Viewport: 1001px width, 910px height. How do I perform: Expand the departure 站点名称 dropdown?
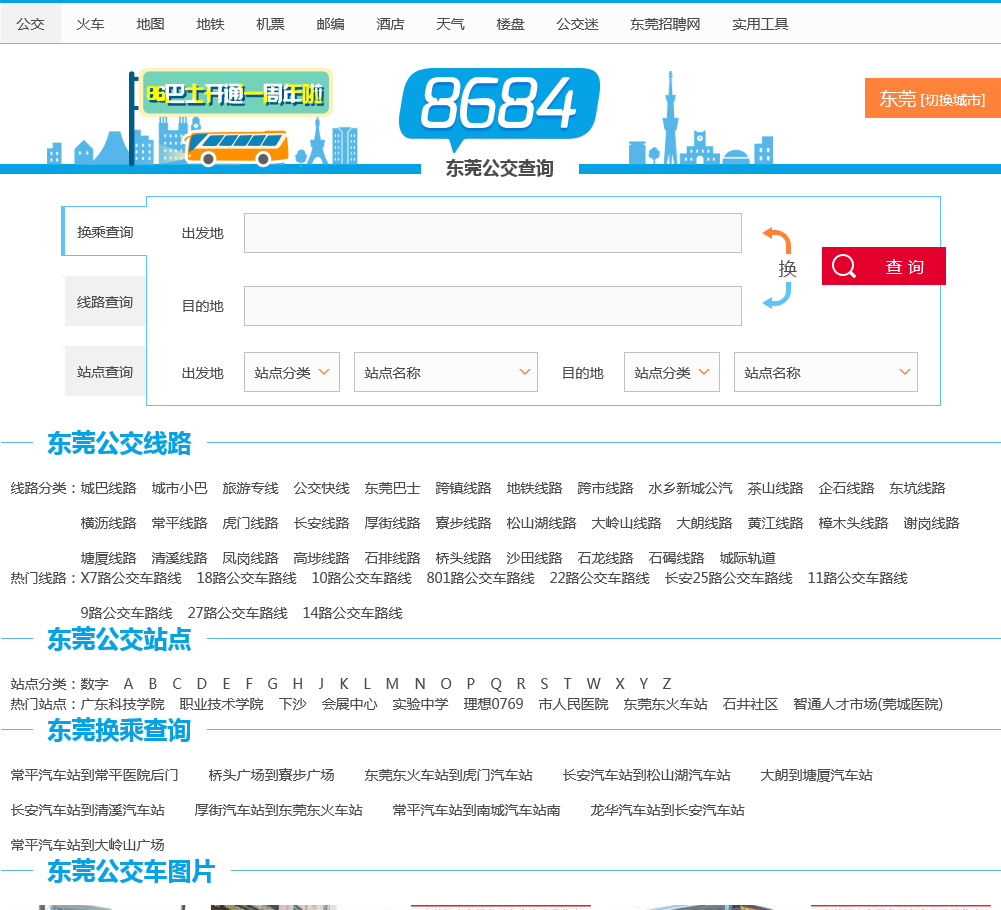[446, 372]
